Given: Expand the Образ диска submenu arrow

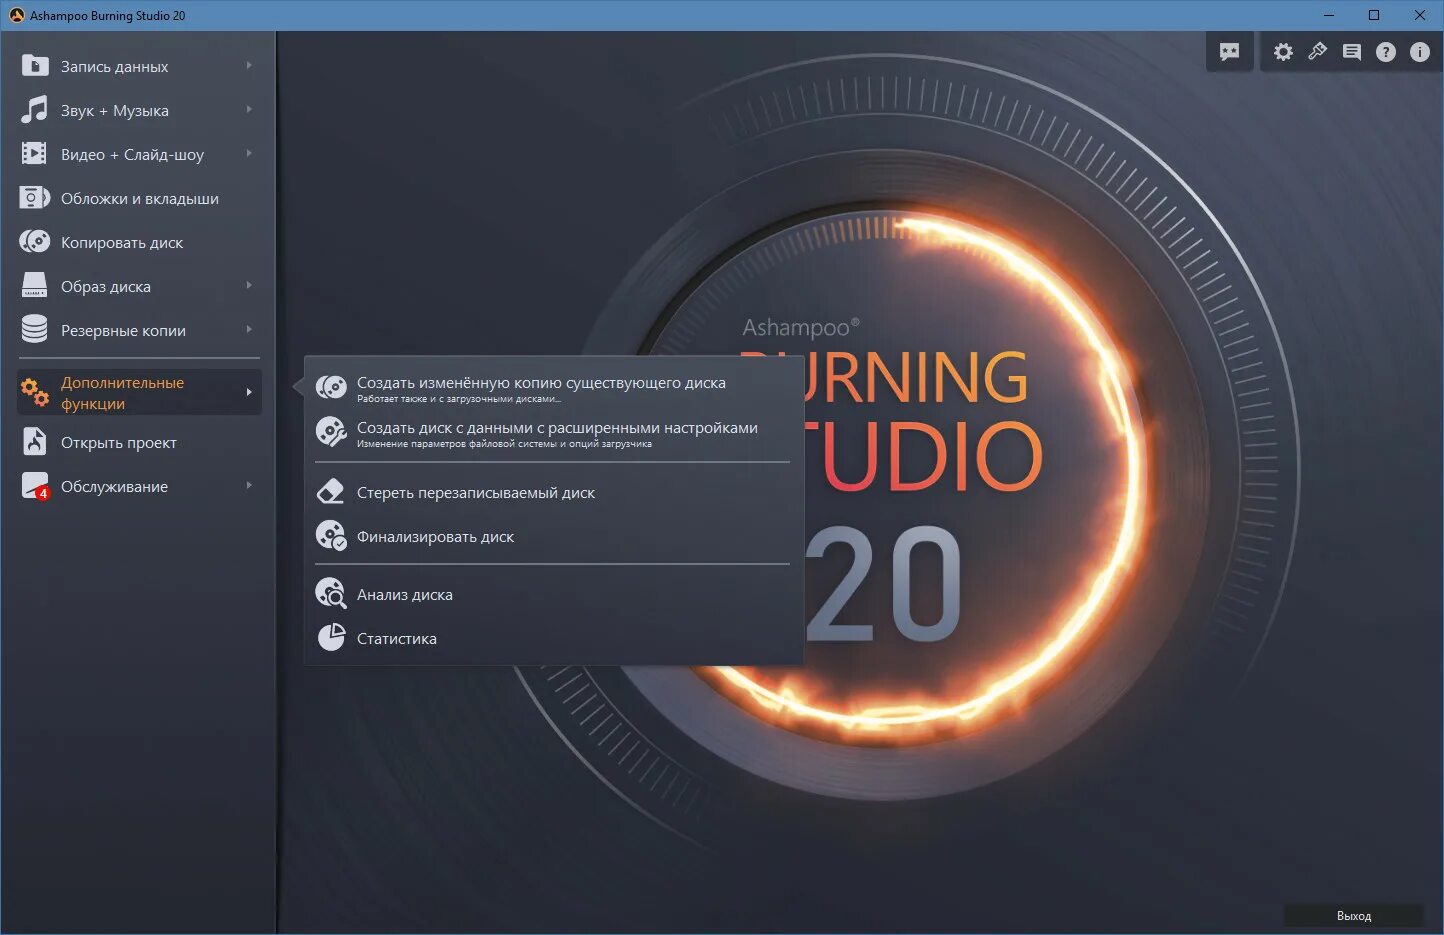Looking at the screenshot, I should (249, 286).
